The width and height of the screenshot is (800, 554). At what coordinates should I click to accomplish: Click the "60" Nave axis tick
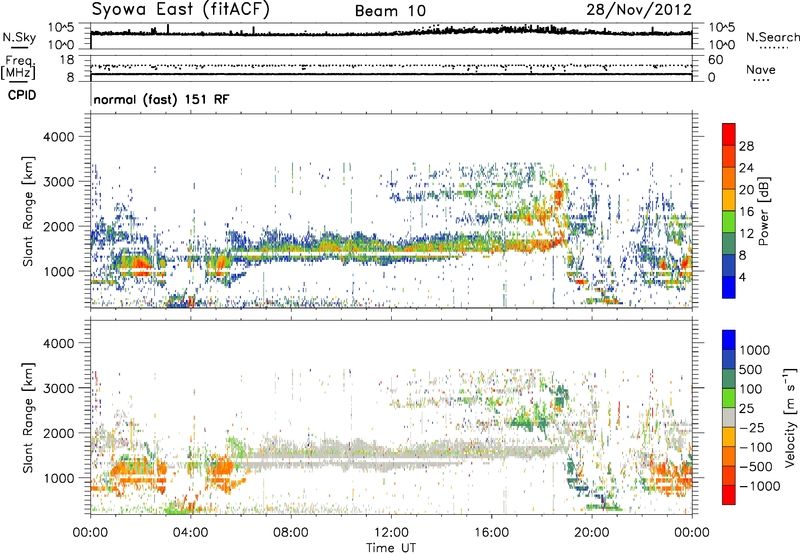tap(715, 60)
